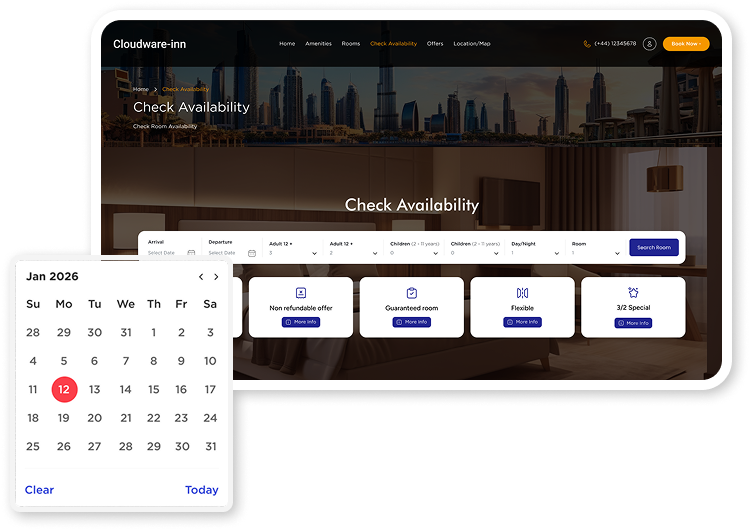Click the Departure field calendar icon
This screenshot has height=530, width=750.
click(x=252, y=253)
